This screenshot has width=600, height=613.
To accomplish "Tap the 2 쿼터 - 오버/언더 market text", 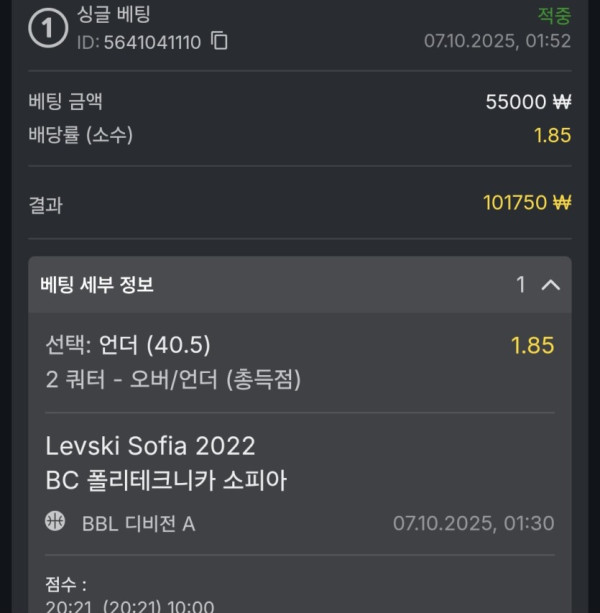I will 173,379.
